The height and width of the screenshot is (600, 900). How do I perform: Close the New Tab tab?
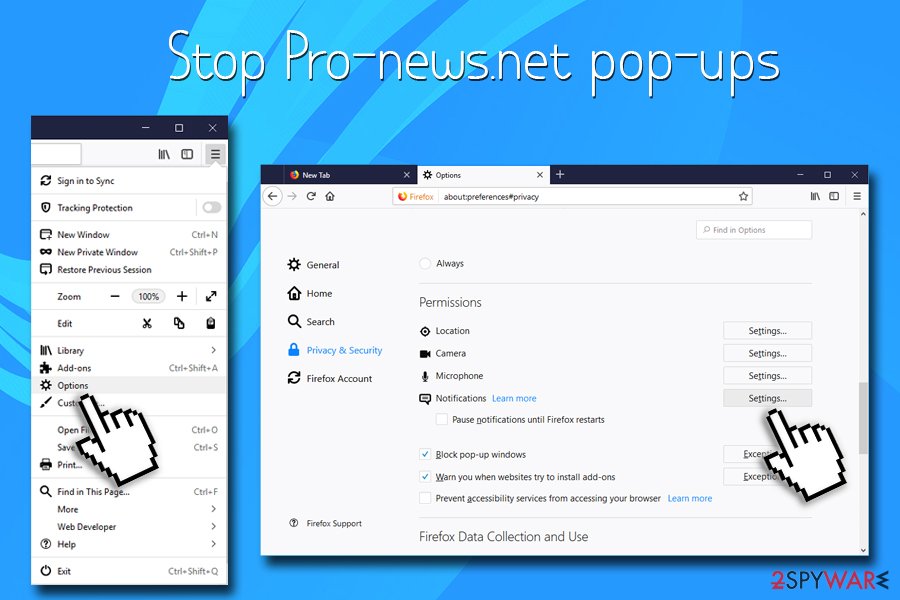406,175
